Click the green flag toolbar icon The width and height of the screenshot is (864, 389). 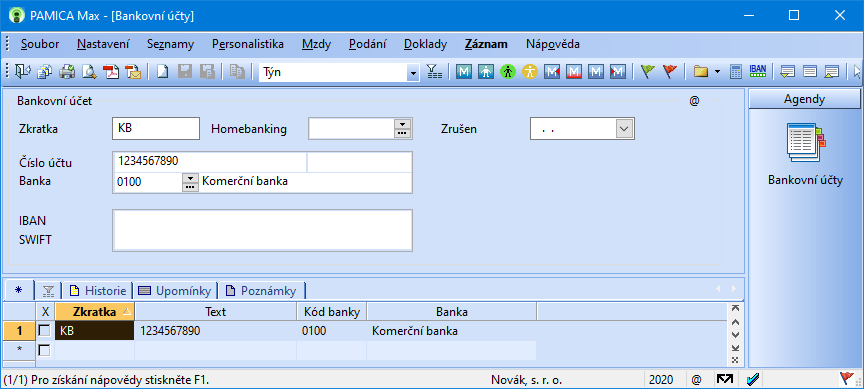[x=648, y=72]
